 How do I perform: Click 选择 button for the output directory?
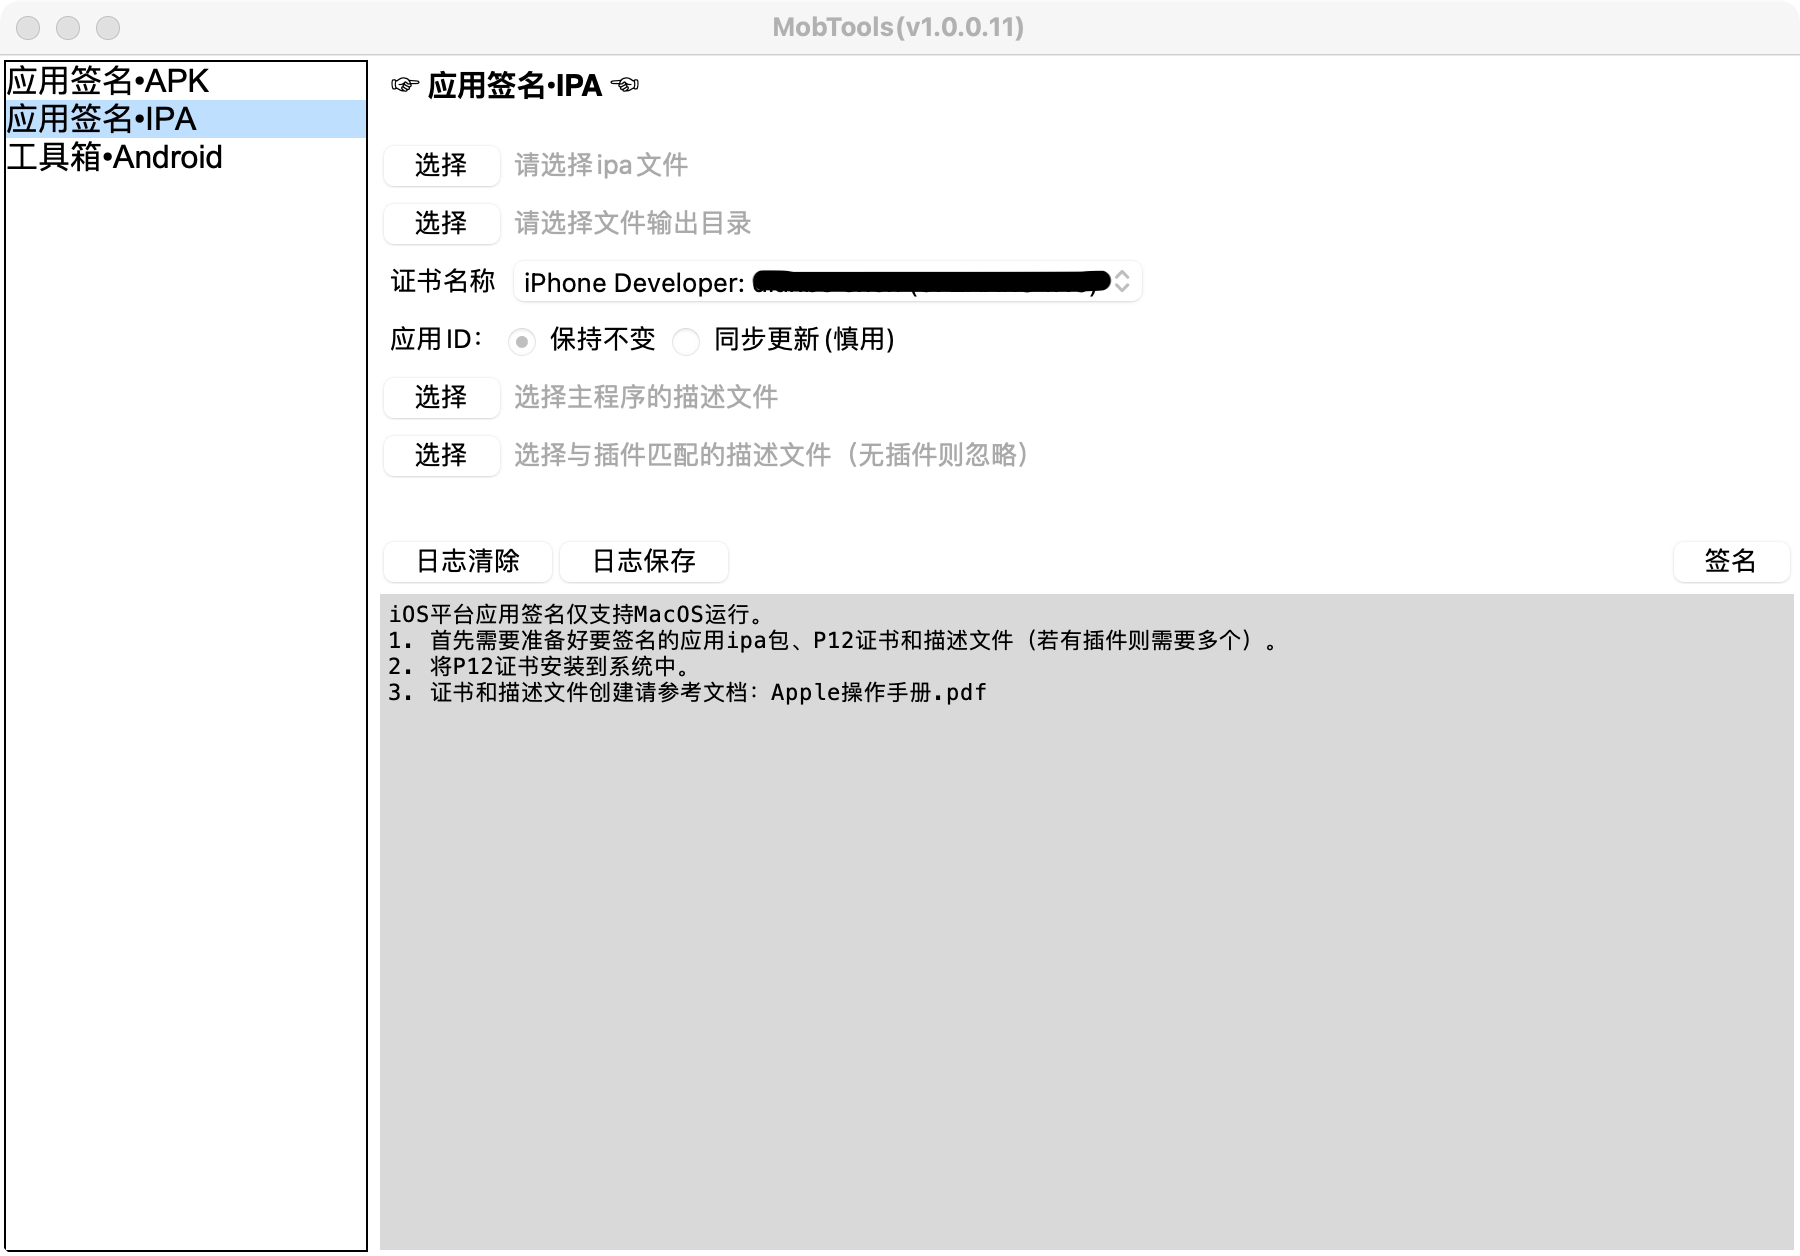tap(441, 223)
